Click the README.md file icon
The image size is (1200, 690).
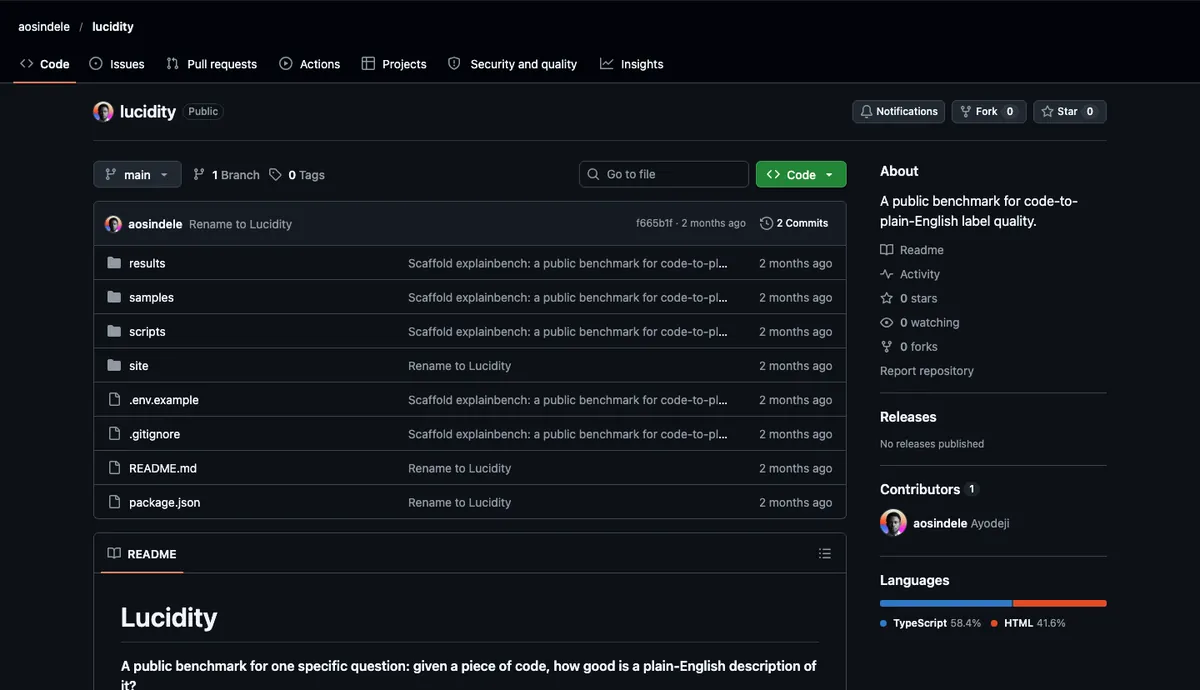(x=114, y=468)
